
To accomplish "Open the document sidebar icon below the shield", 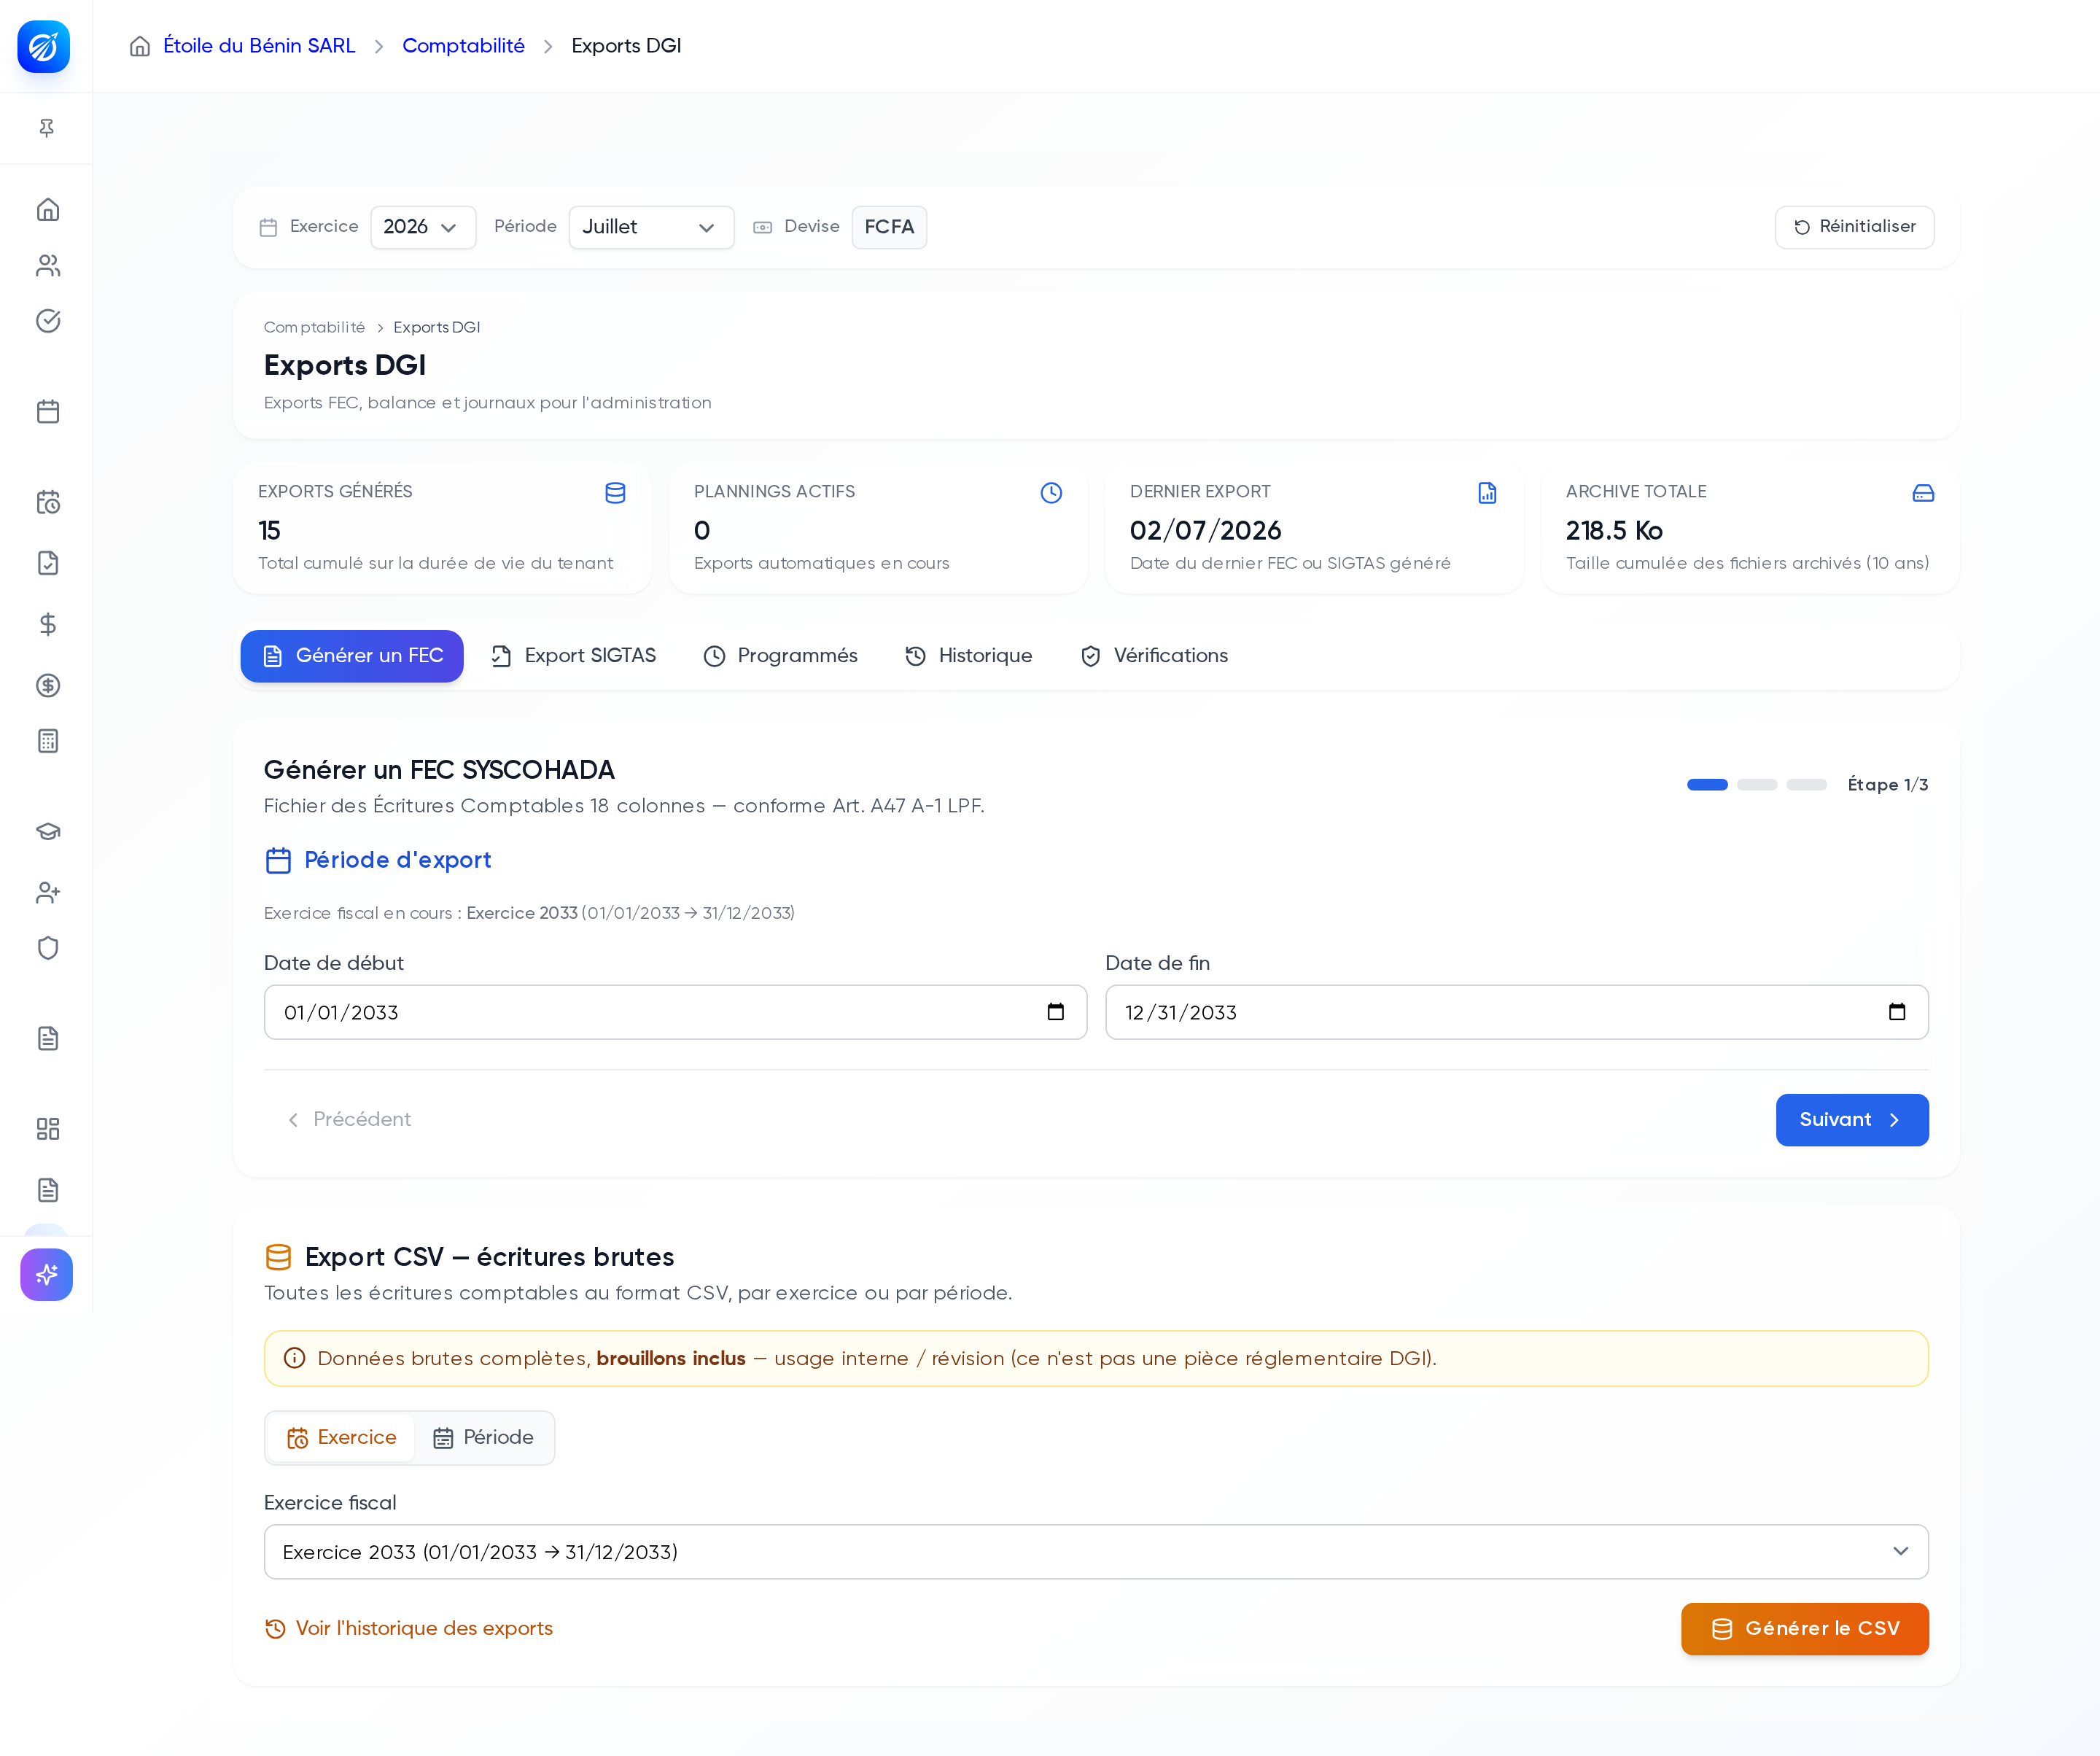I will coord(48,1038).
